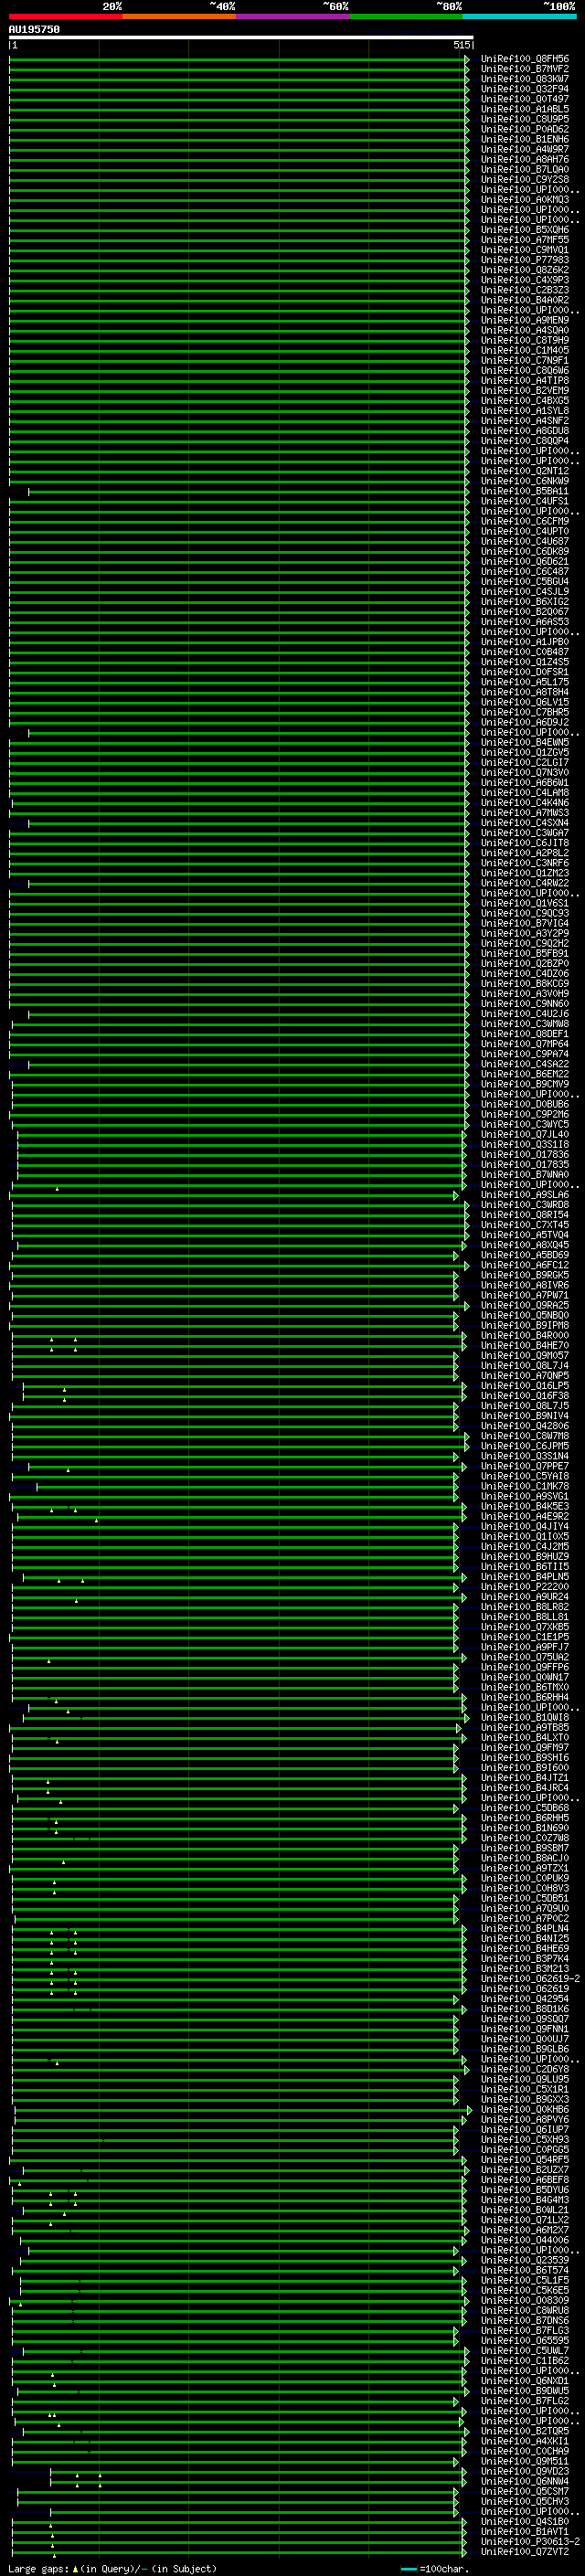This screenshot has height=2576, width=585.
Task: Open UniRef100_Q7JL40 sequence hit
Action: click(x=525, y=1134)
